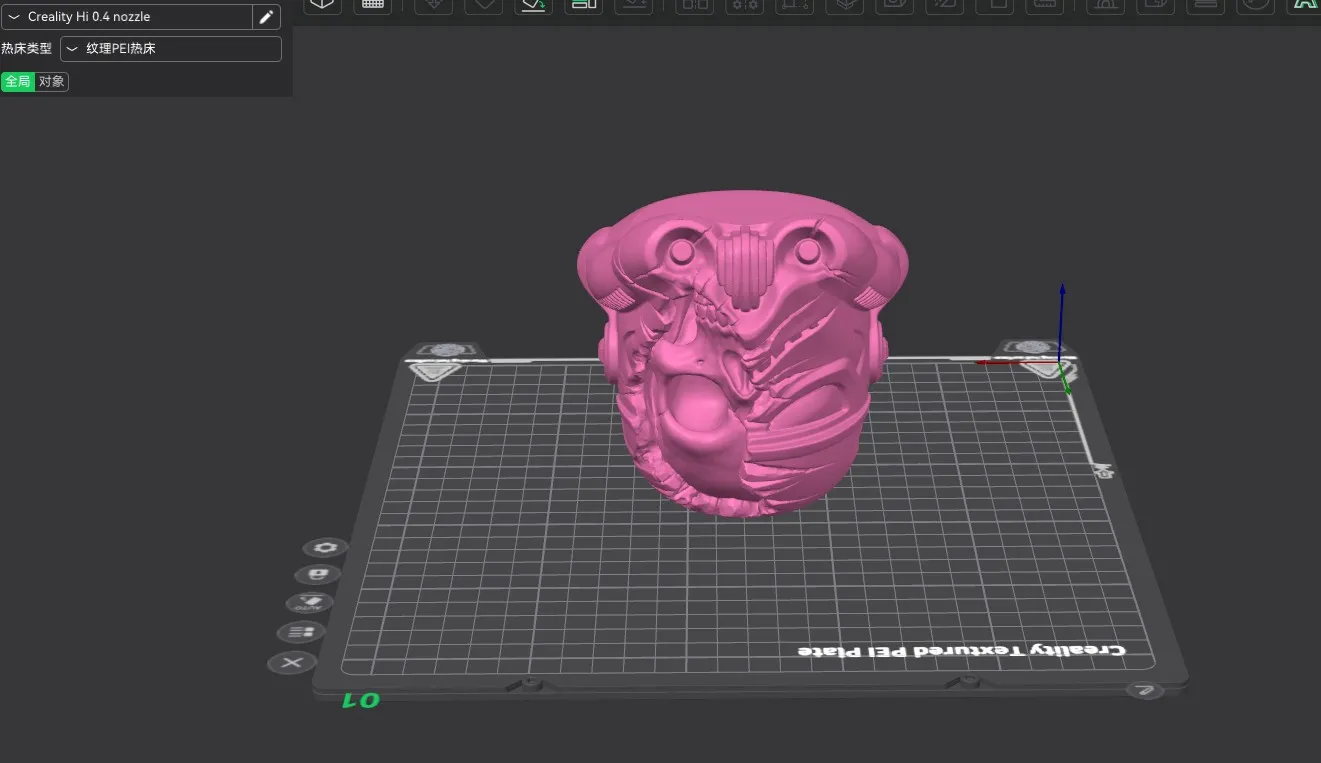Click the list-style round icon beside the plate
The height and width of the screenshot is (763, 1321).
(301, 632)
